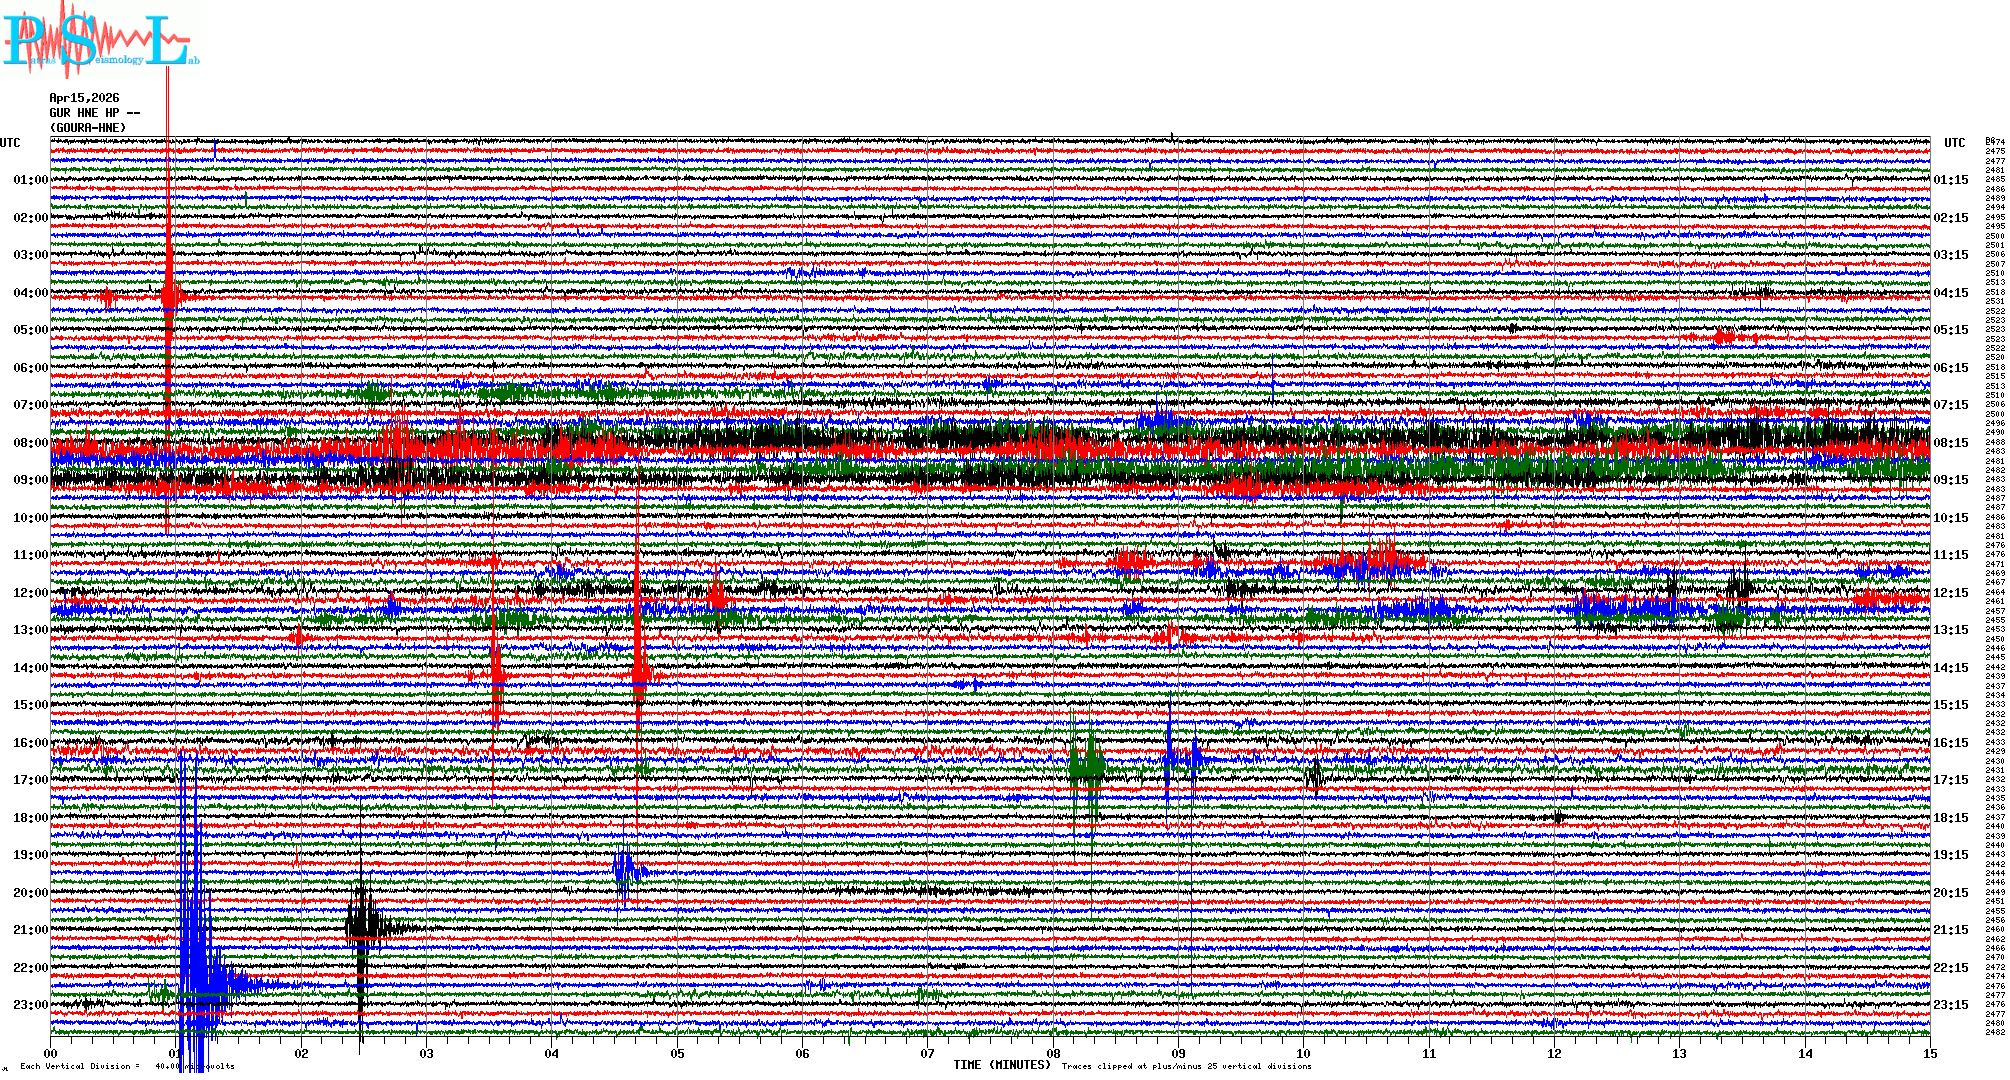Click the 19:15 label on right axis

1950,855
